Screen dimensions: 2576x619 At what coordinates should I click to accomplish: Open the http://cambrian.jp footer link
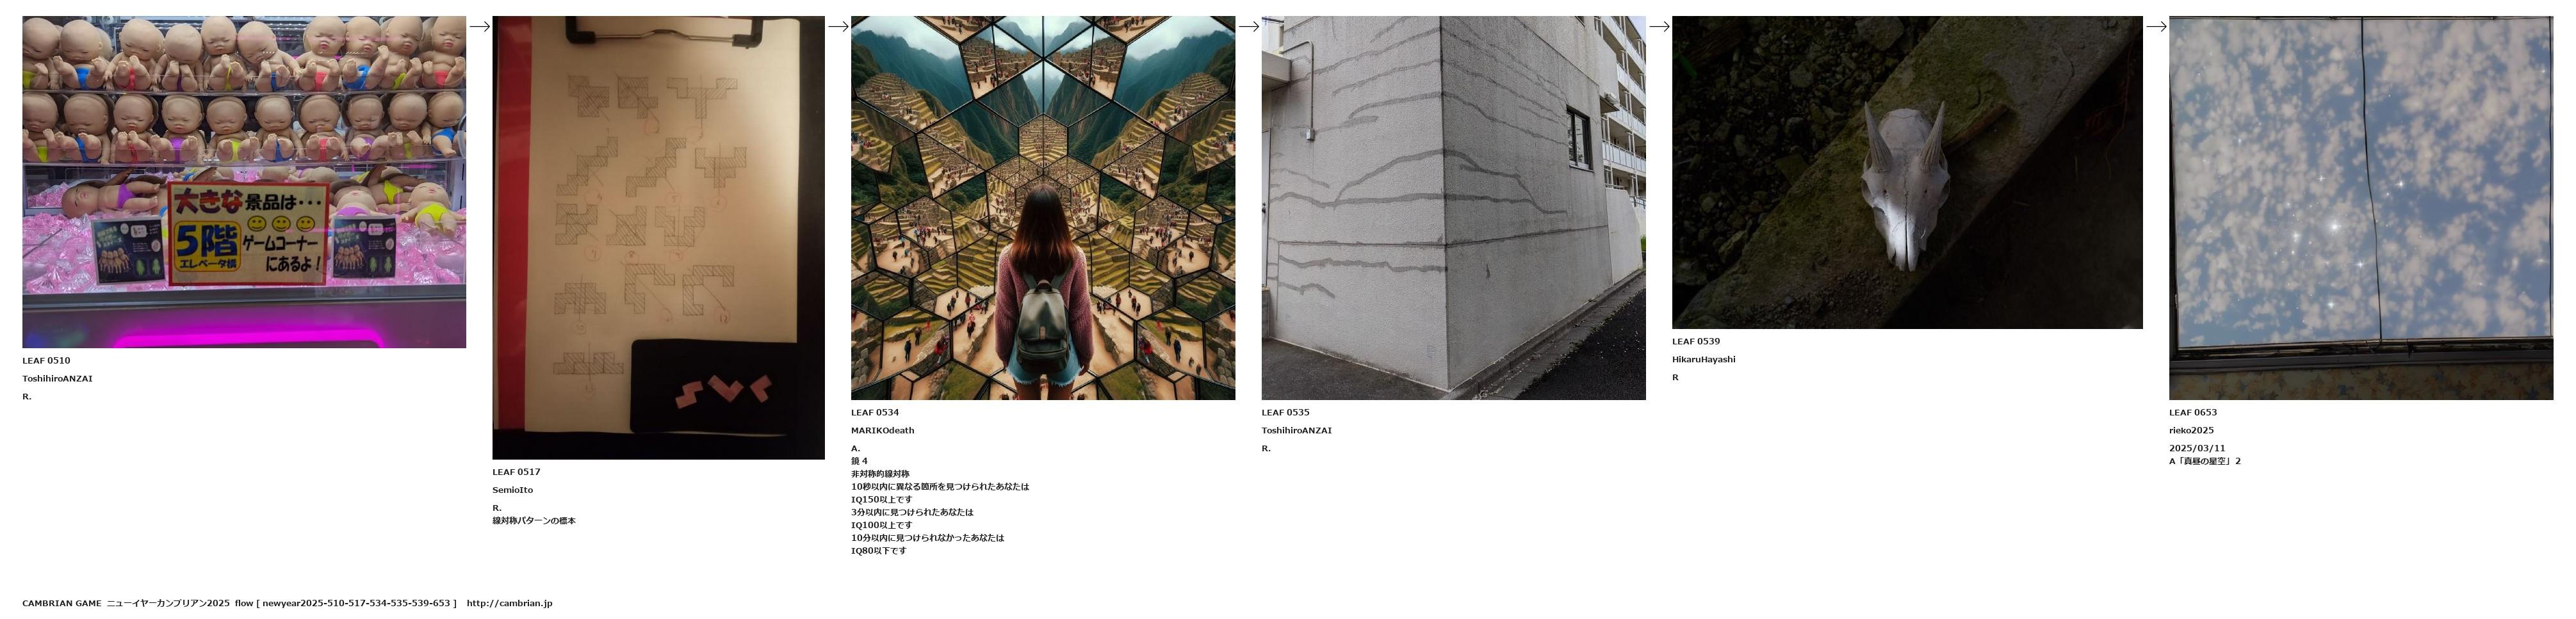(x=509, y=604)
